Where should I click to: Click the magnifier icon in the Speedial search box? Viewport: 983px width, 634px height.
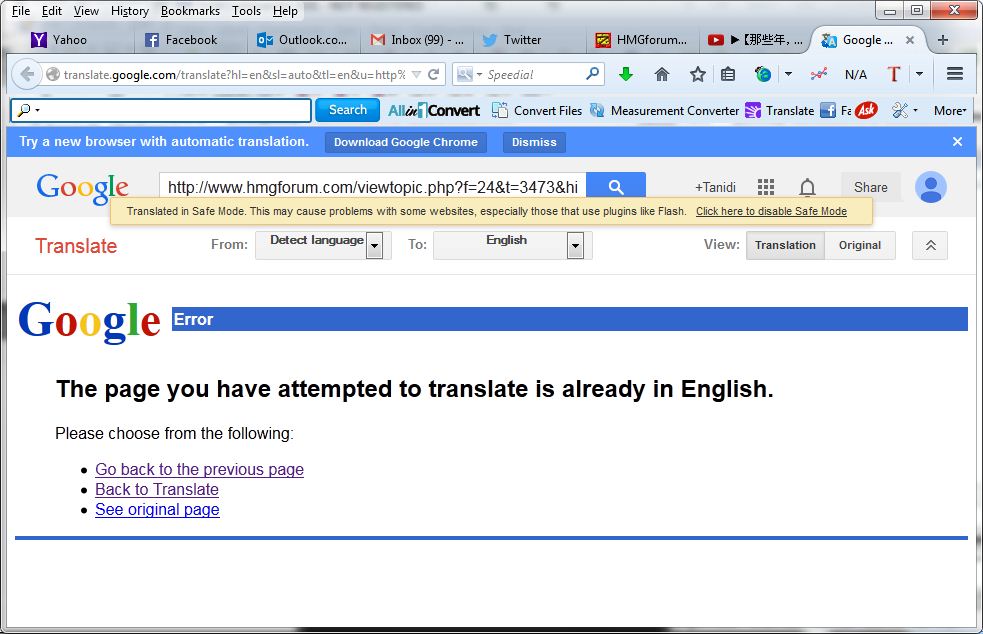pyautogui.click(x=592, y=74)
